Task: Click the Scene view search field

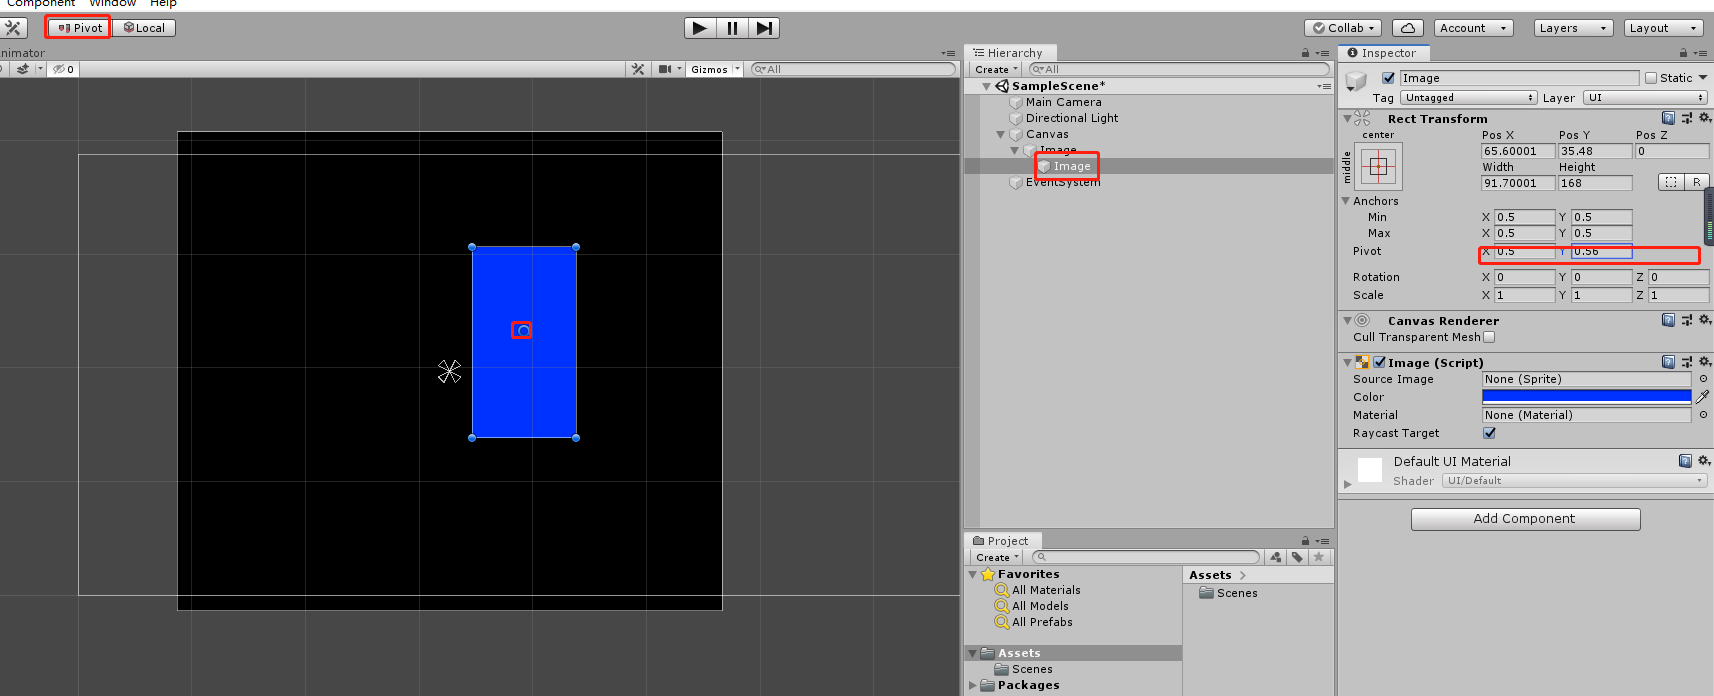Action: [854, 69]
